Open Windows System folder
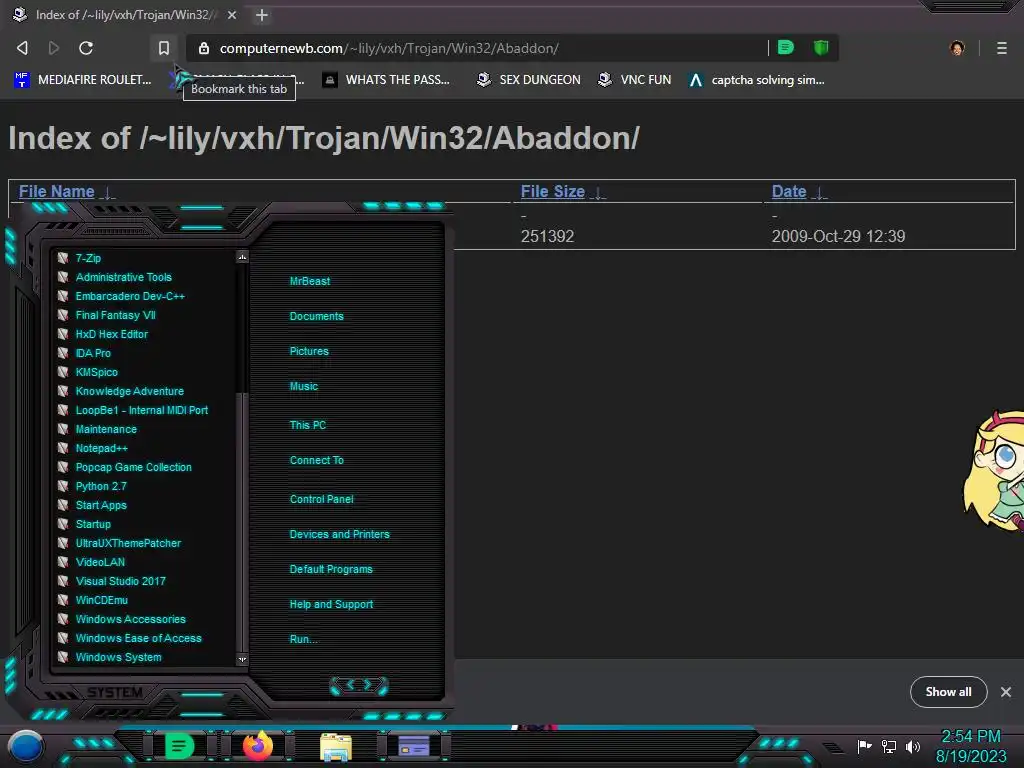The image size is (1024, 768). (x=118, y=656)
